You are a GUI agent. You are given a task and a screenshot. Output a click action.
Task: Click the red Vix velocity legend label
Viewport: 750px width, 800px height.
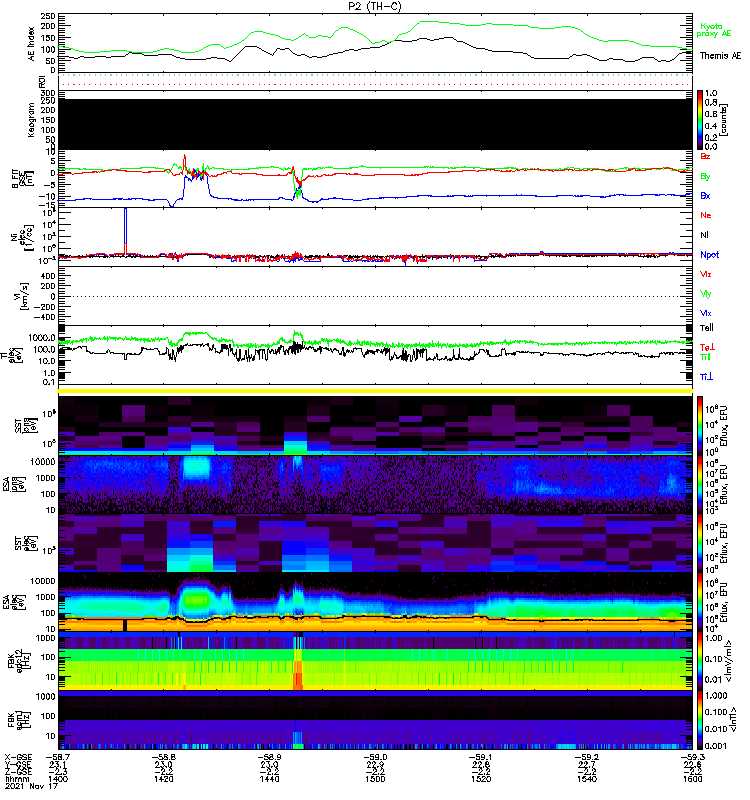tap(706, 274)
